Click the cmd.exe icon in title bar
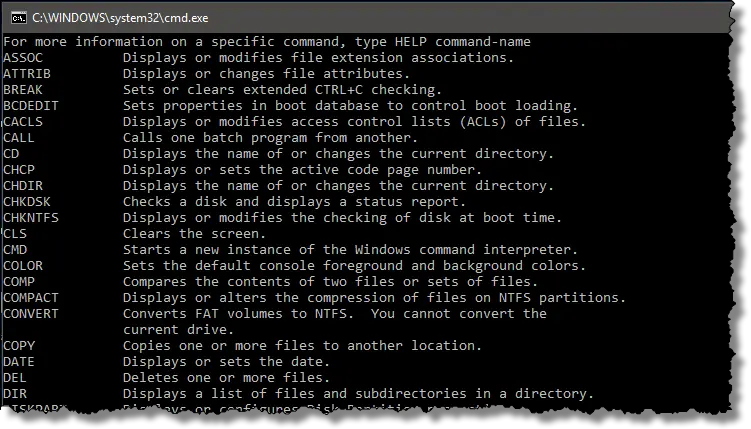 tap(19, 18)
